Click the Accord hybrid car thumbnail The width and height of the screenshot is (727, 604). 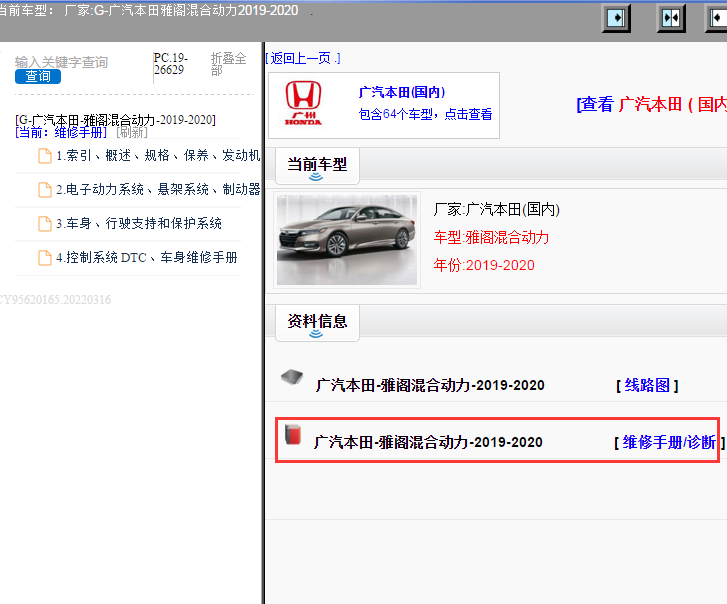[347, 240]
